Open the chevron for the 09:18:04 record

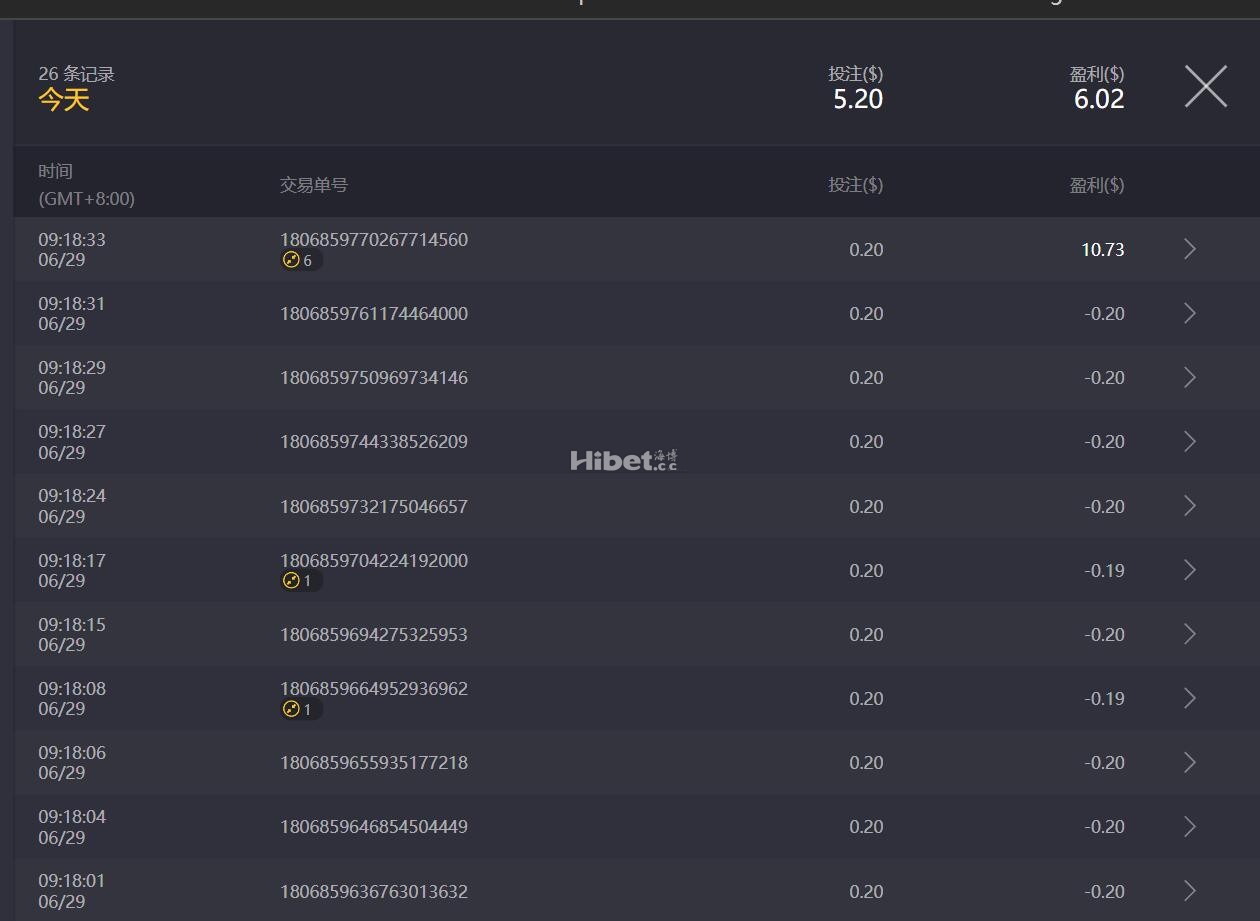tap(1189, 826)
